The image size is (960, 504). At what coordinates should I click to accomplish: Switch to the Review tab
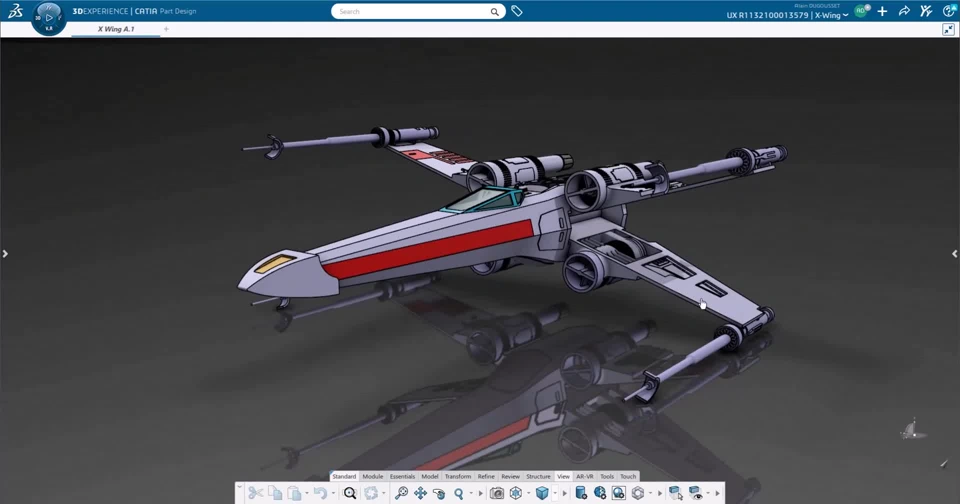pos(511,476)
